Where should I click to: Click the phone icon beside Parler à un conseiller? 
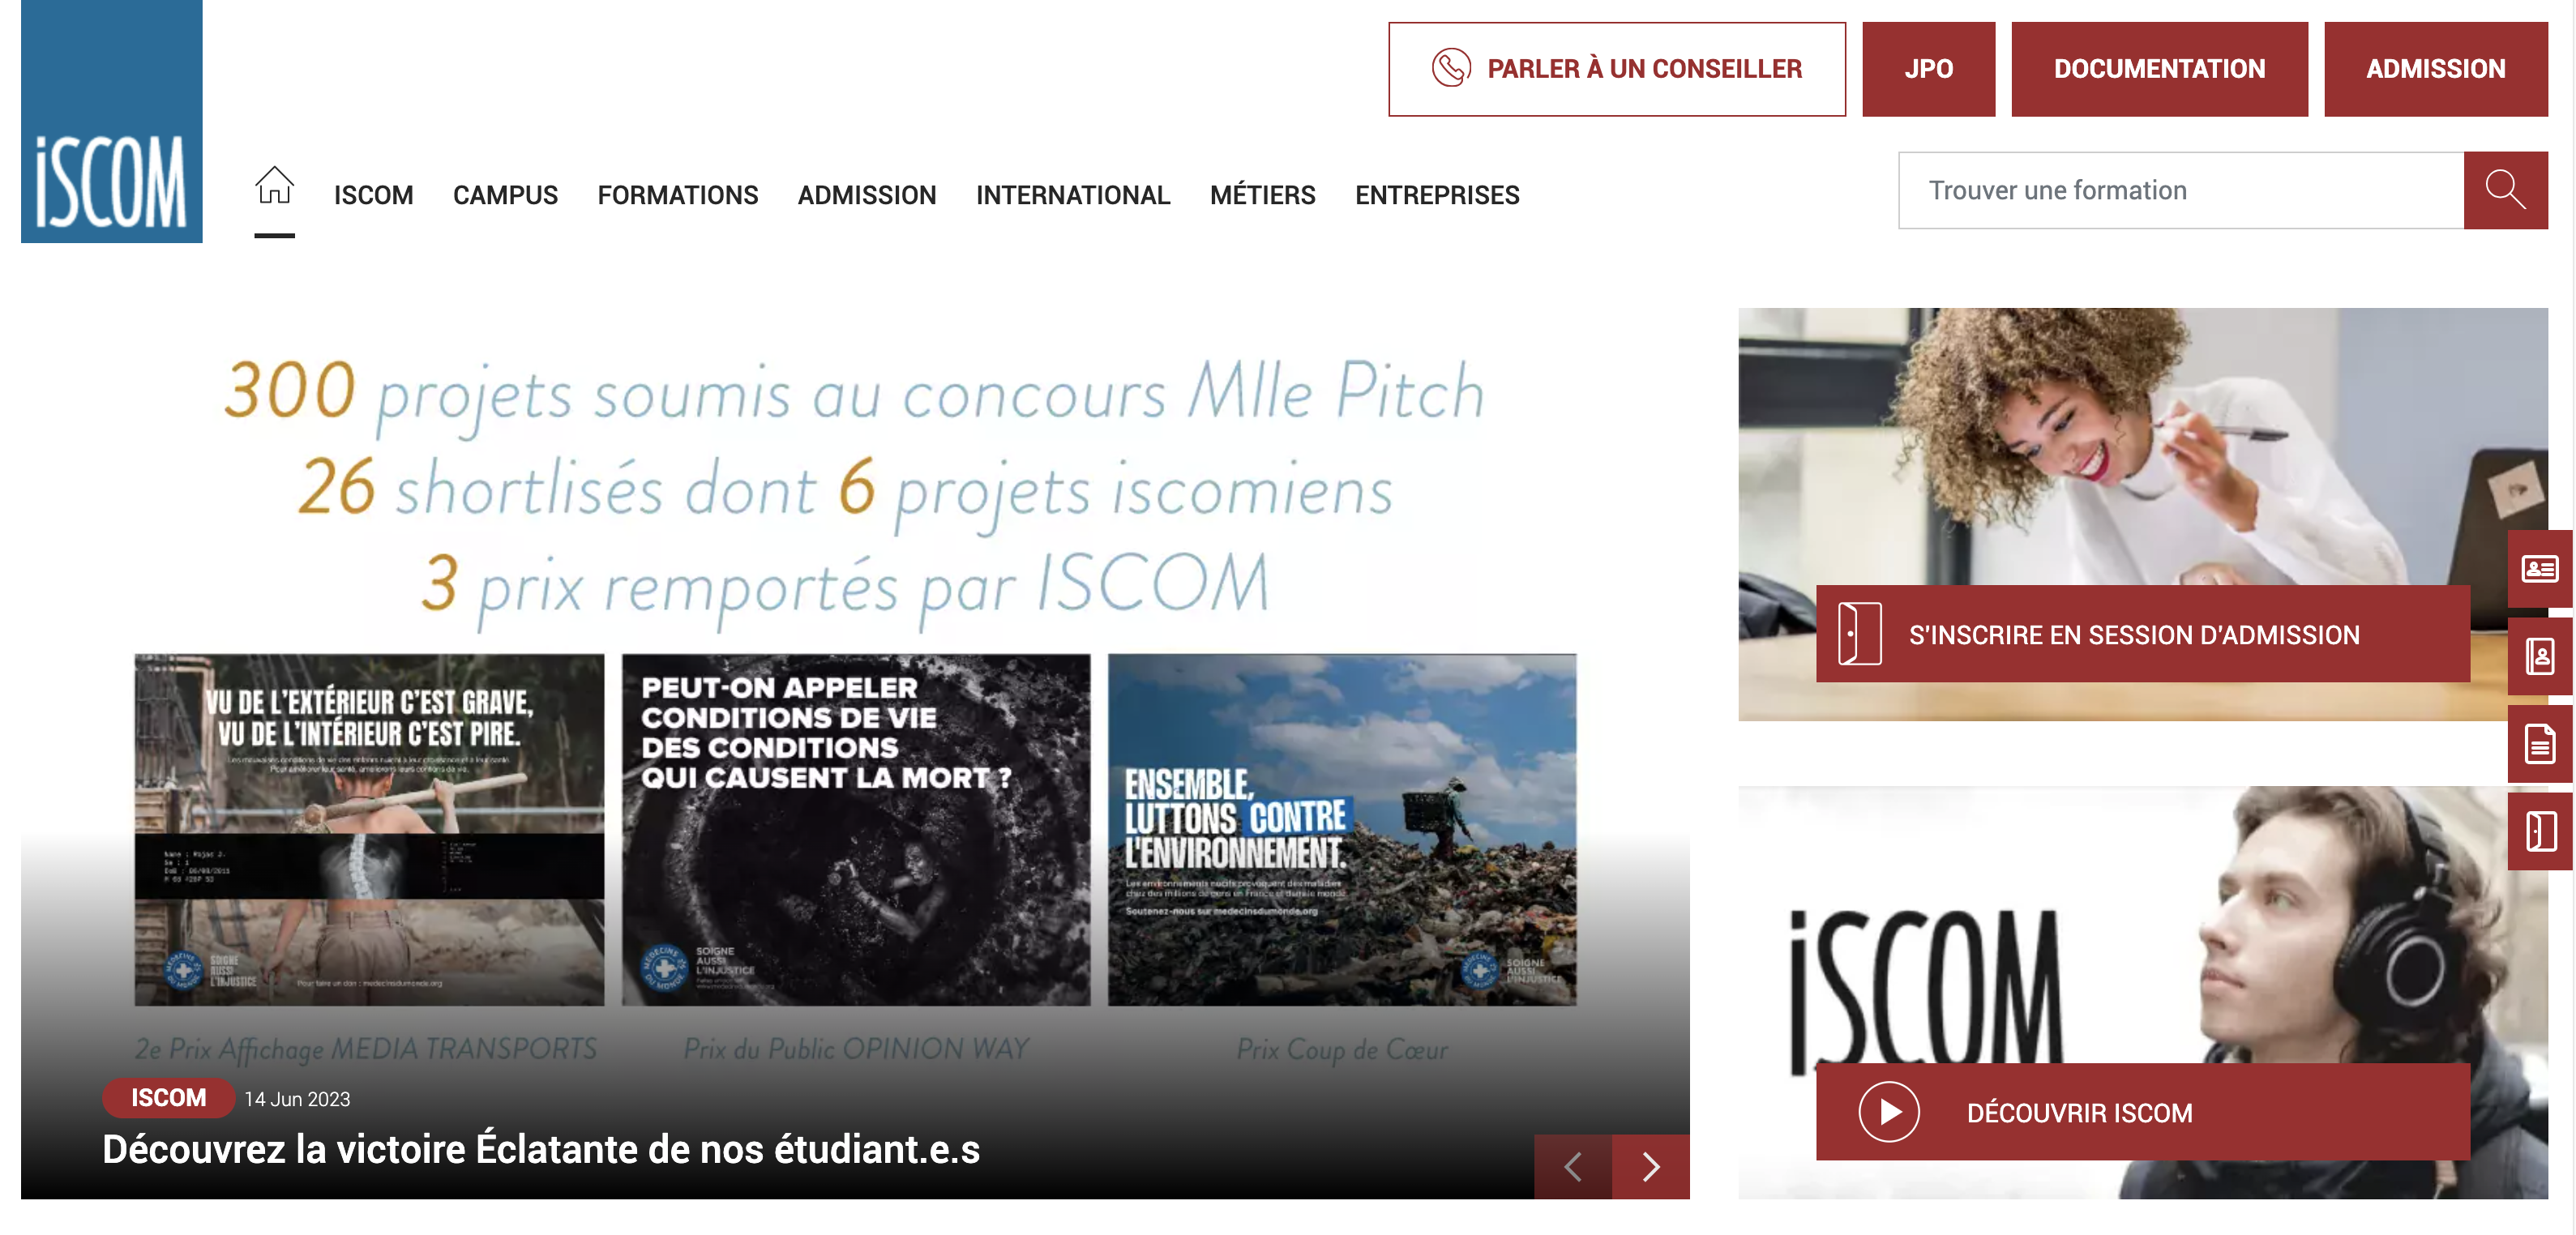point(1451,68)
